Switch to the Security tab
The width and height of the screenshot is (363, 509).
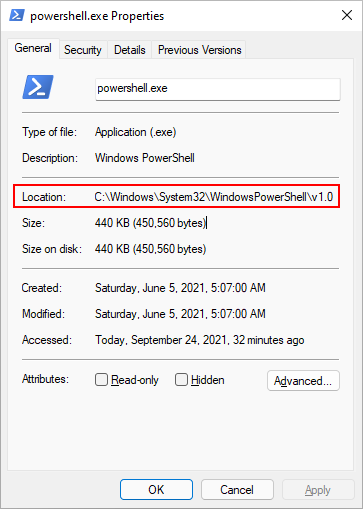[83, 50]
